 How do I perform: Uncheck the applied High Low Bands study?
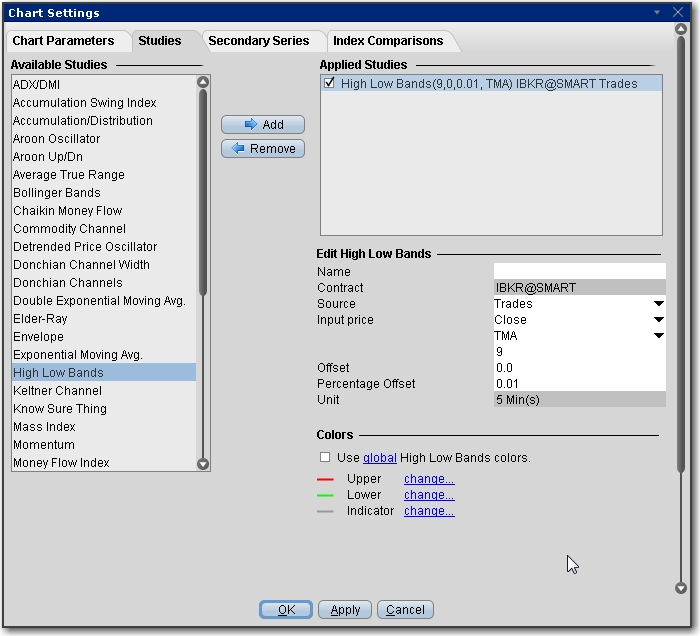pos(330,84)
